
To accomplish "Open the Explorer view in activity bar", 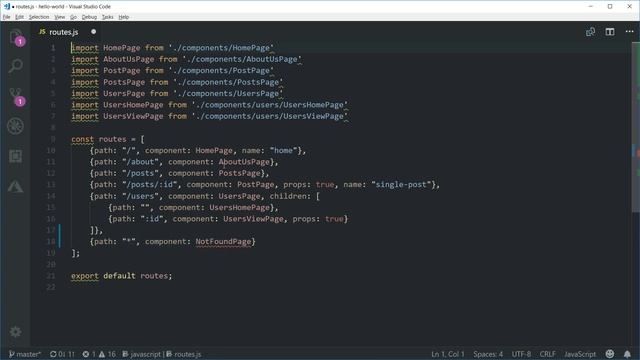I will pyautogui.click(x=16, y=36).
